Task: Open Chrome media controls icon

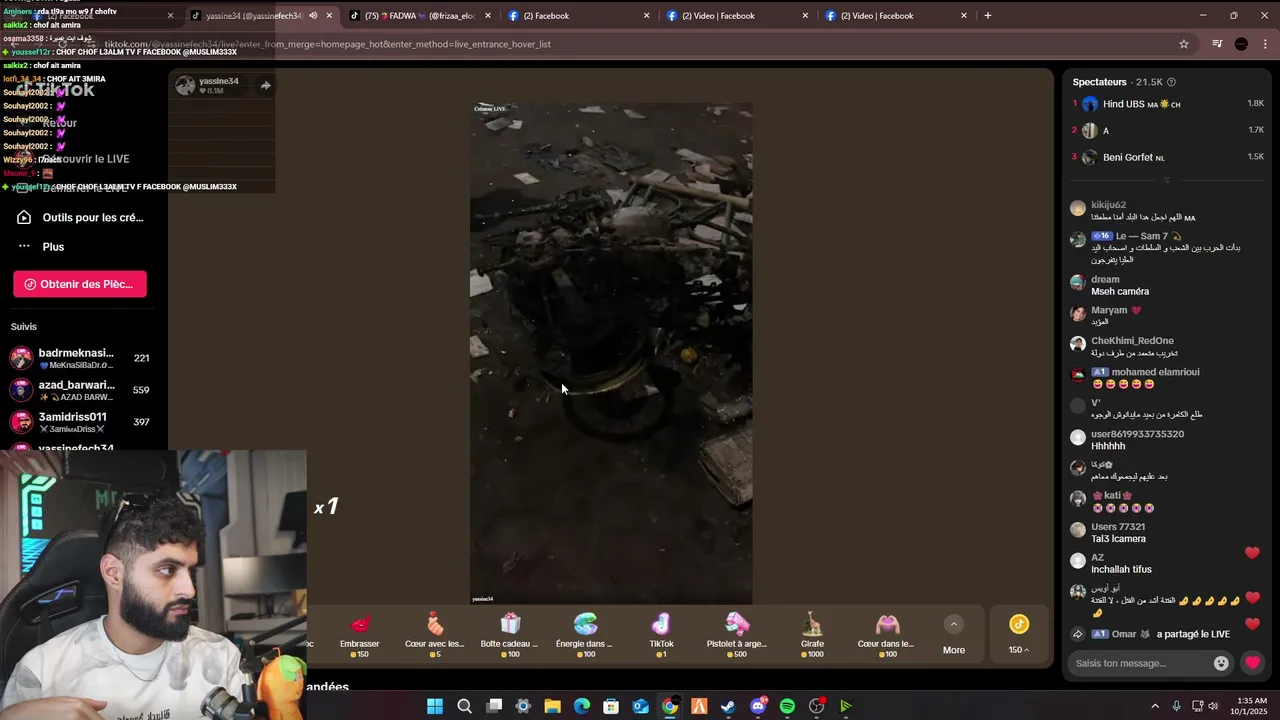Action: click(1217, 44)
